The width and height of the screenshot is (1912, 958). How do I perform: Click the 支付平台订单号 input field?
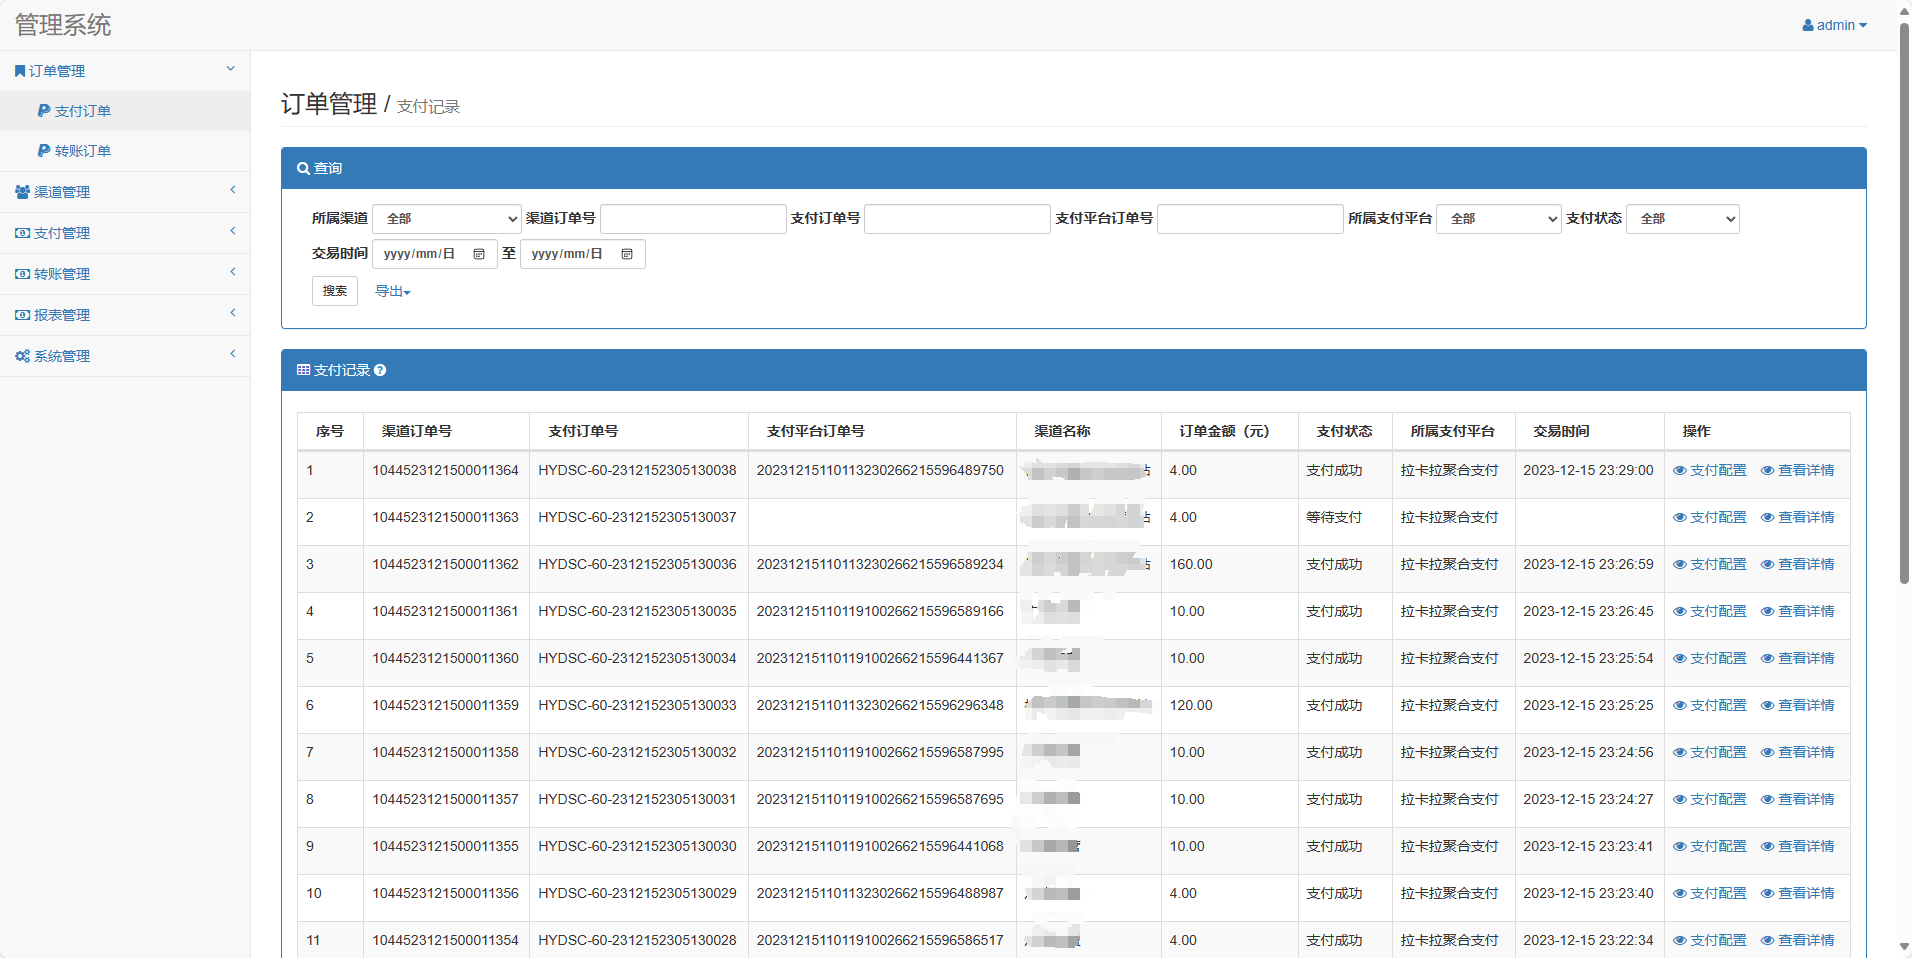tap(1250, 219)
